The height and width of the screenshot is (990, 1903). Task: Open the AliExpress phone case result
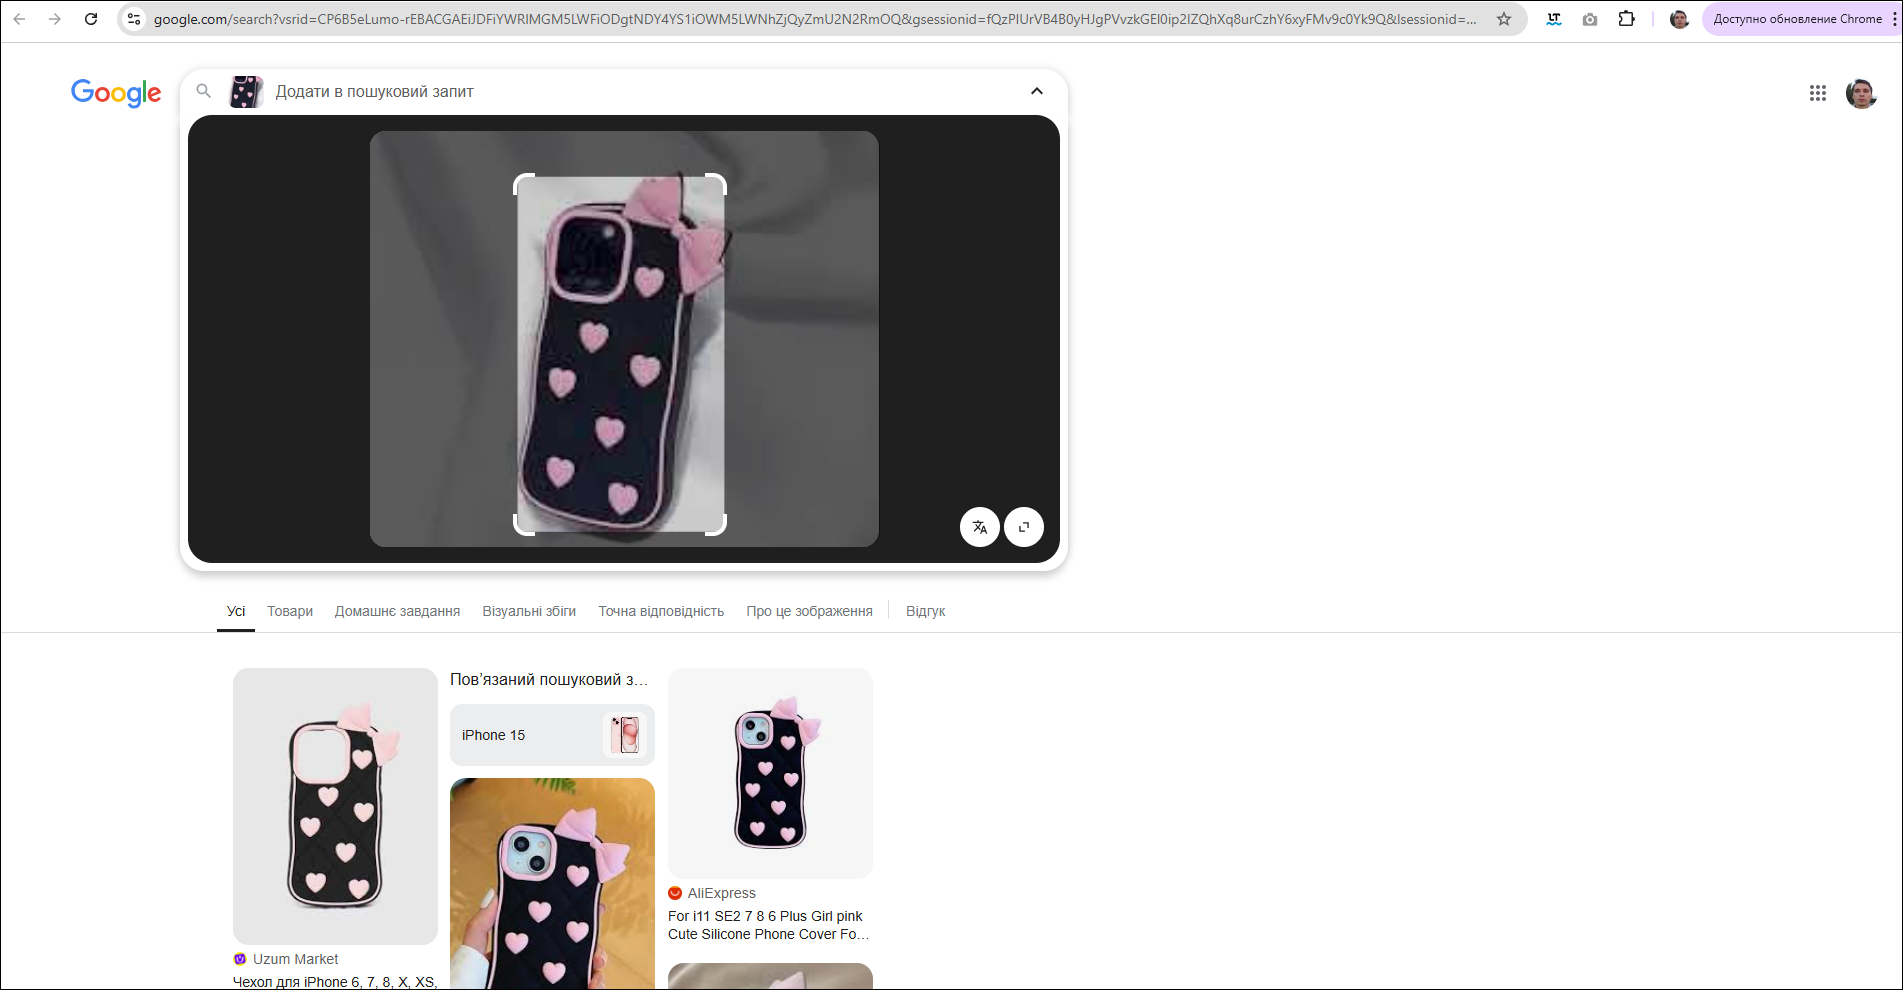coord(769,925)
